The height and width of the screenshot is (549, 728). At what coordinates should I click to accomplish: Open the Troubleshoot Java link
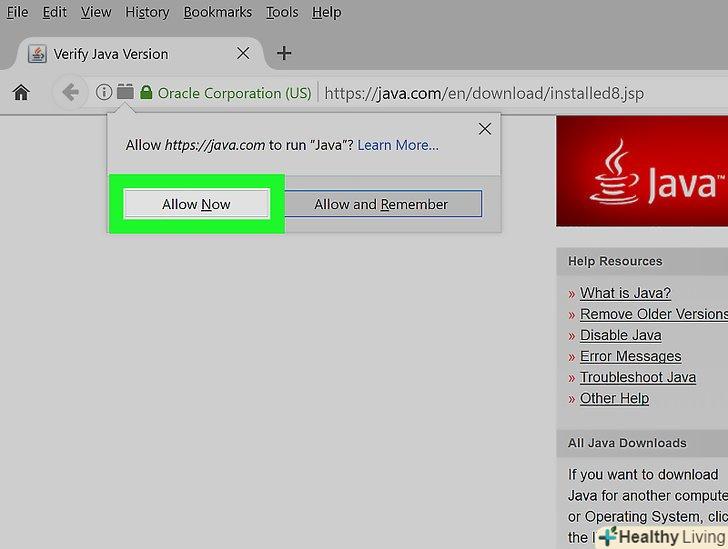pos(637,377)
